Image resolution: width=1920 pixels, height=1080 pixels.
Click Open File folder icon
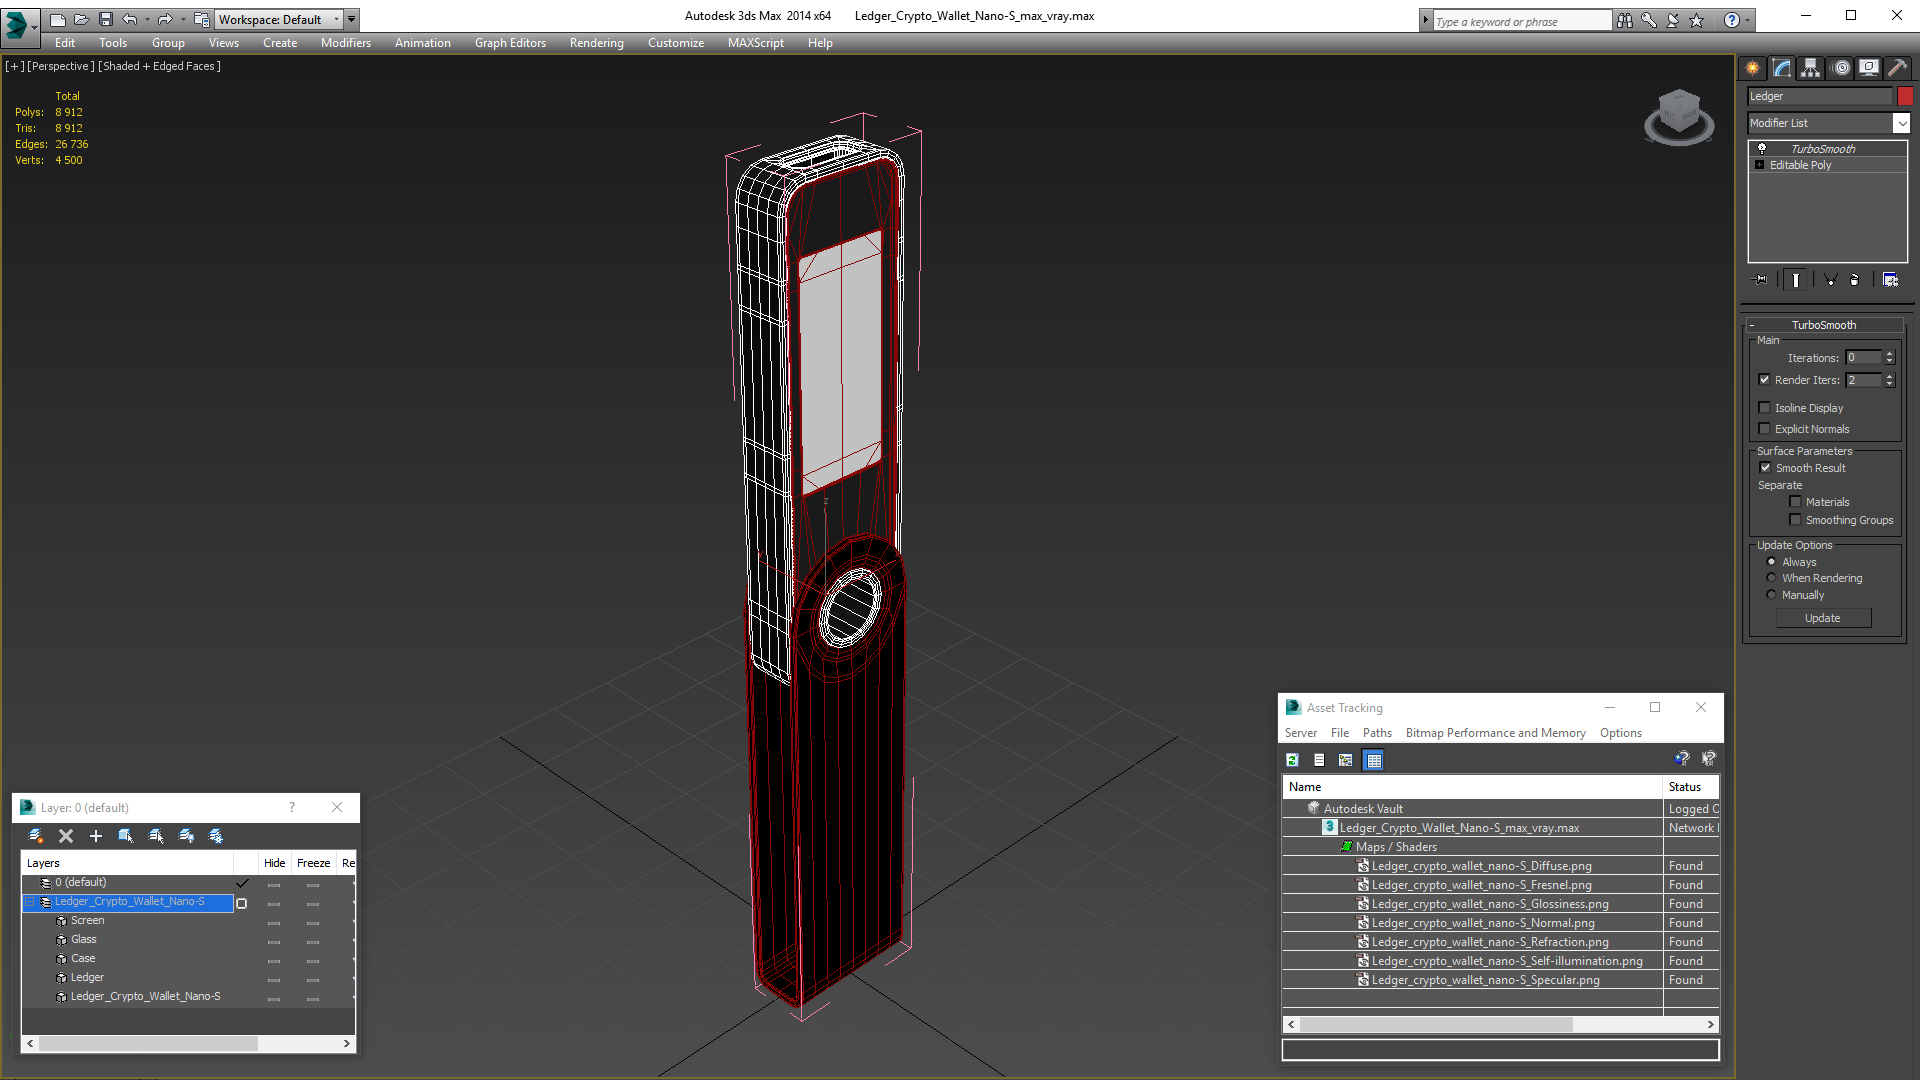coord(82,19)
